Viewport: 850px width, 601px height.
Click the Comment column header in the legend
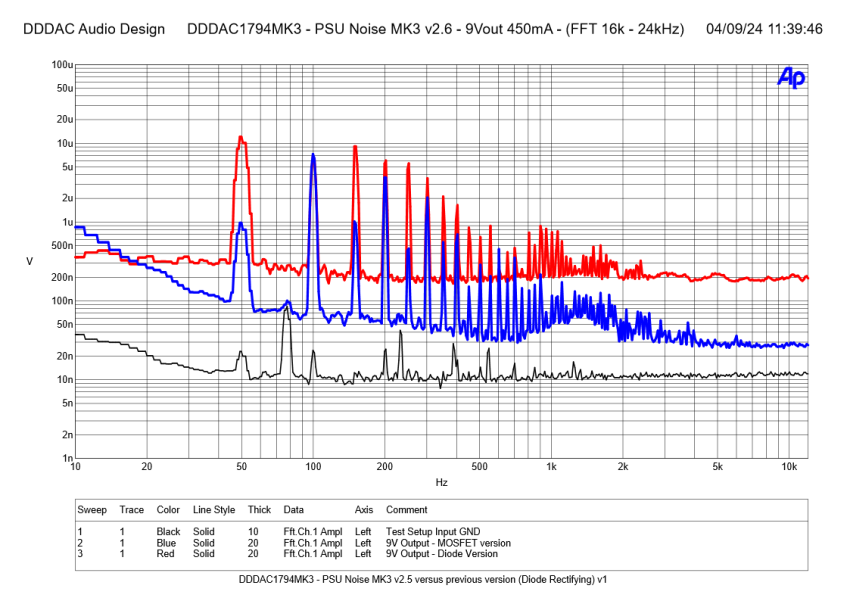407,509
